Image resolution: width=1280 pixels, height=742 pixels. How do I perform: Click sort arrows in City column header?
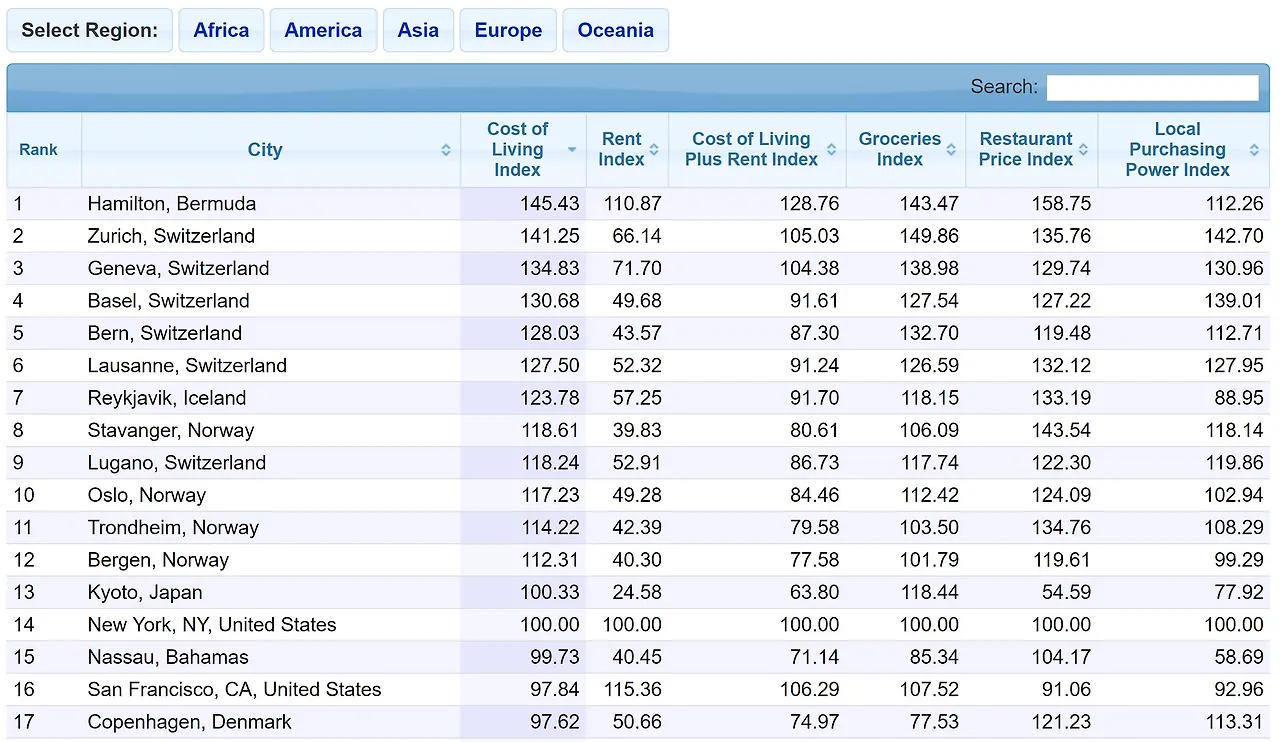446,150
